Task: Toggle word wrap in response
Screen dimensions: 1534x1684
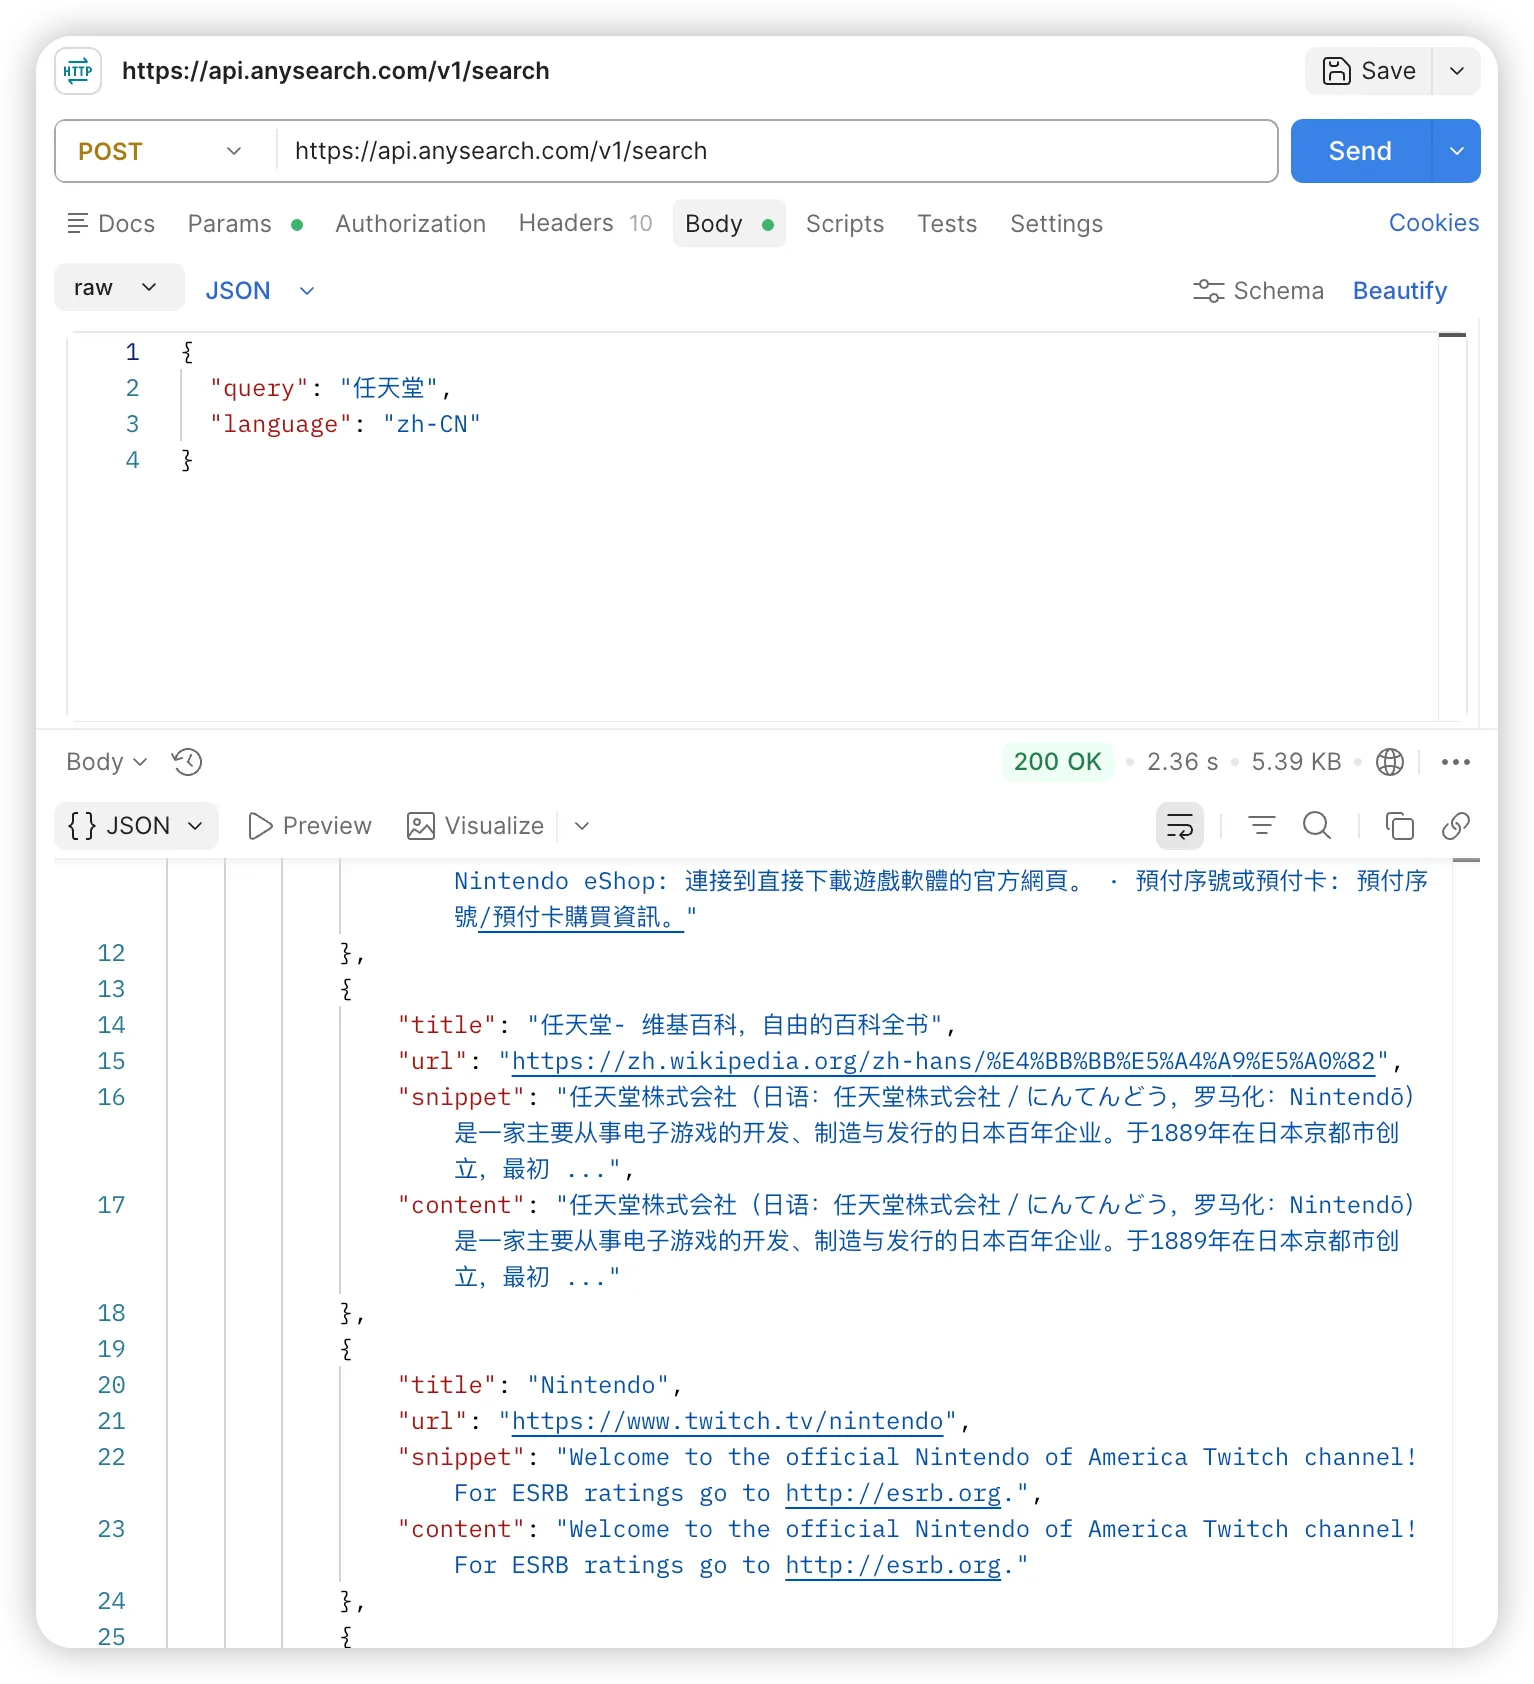Action: point(1180,826)
